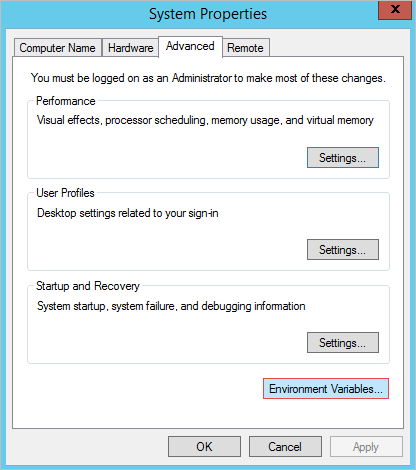Dismiss the dialog with Cancel
The image size is (416, 470).
tap(285, 447)
